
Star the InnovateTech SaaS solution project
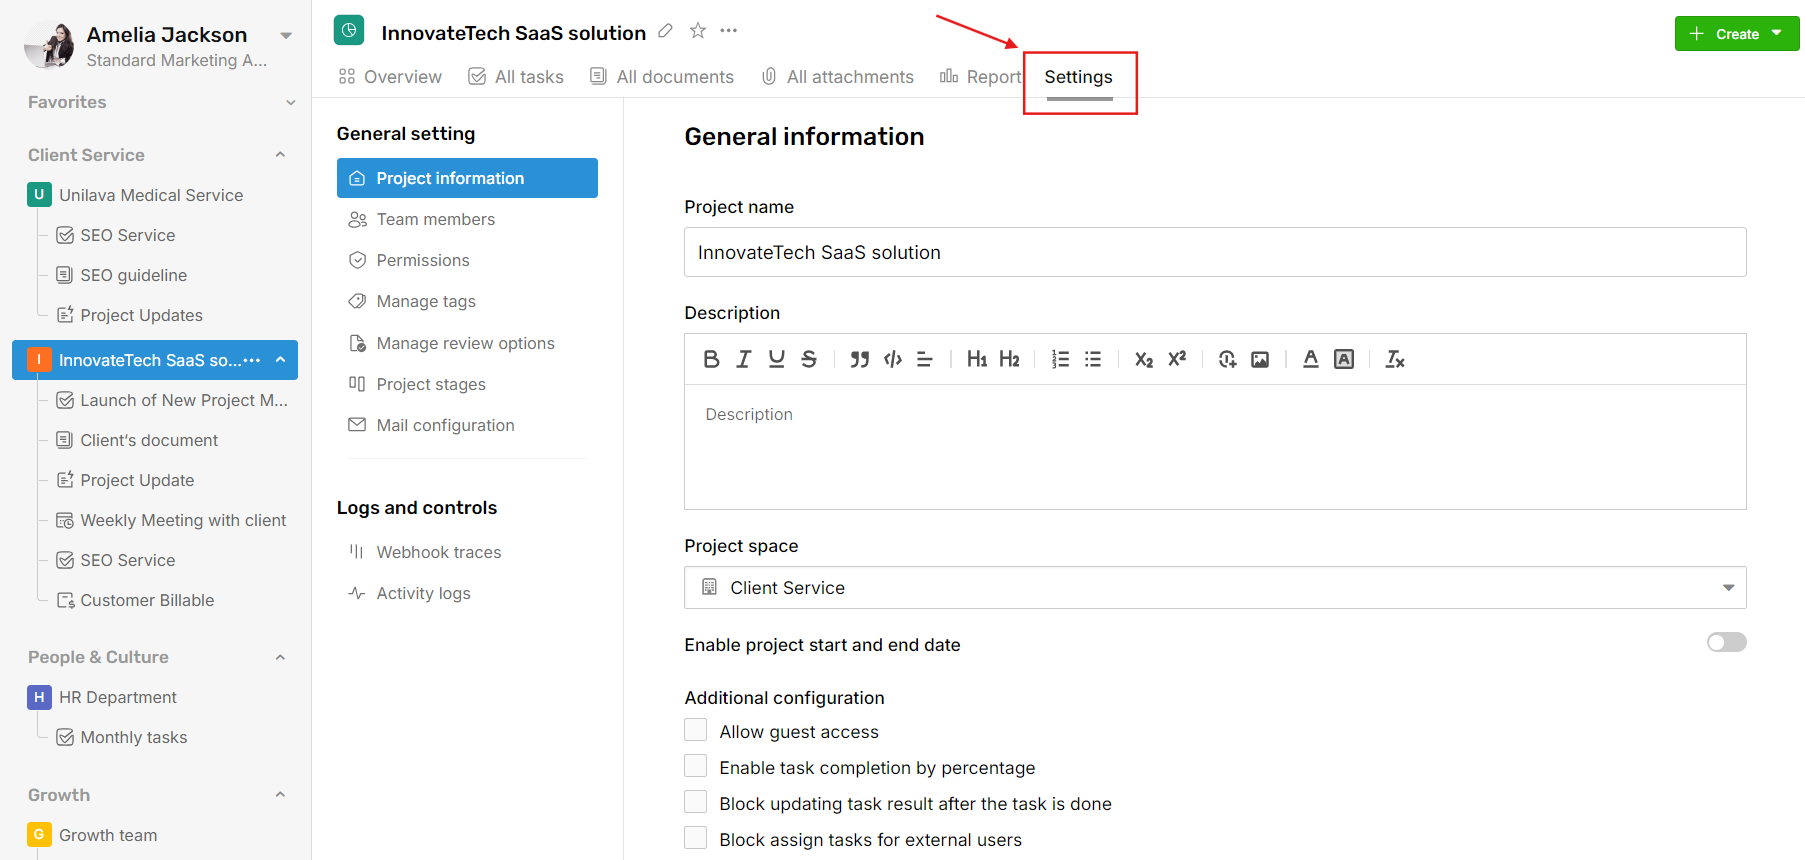tap(698, 31)
